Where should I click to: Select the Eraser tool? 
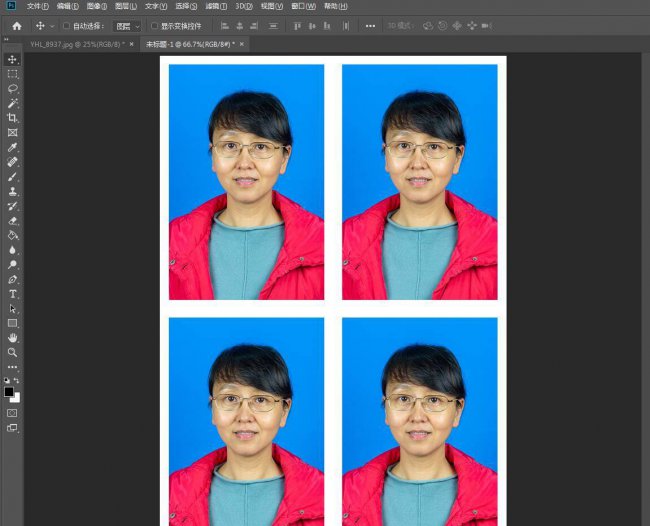(x=12, y=221)
